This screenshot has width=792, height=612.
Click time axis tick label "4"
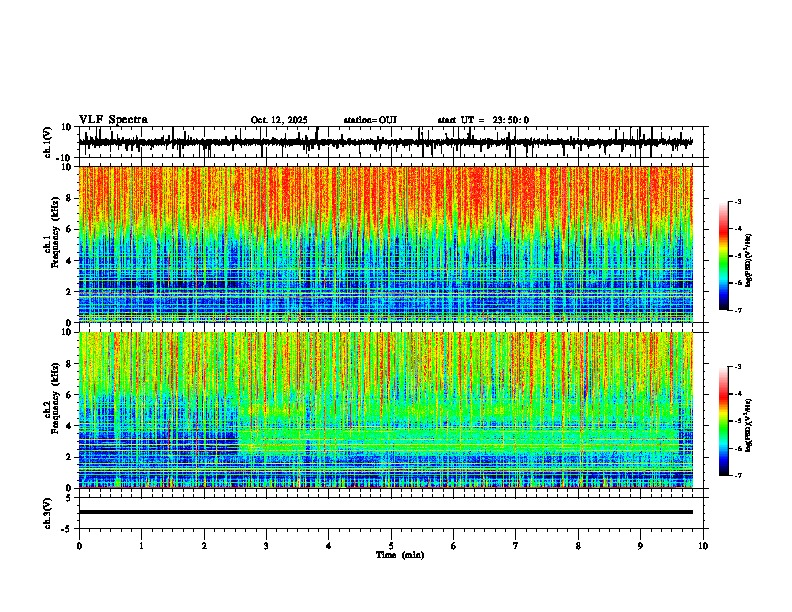[x=329, y=546]
